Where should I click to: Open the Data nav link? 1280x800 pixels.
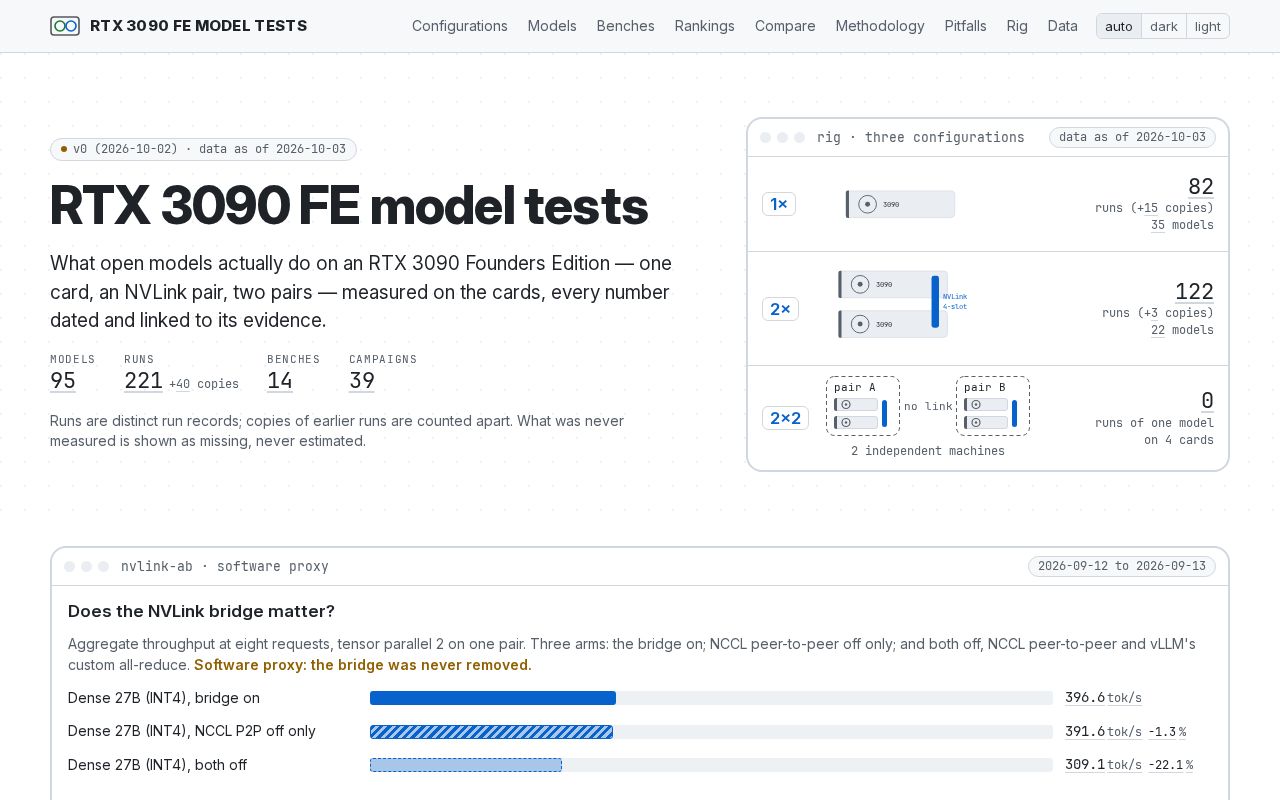[x=1063, y=26]
